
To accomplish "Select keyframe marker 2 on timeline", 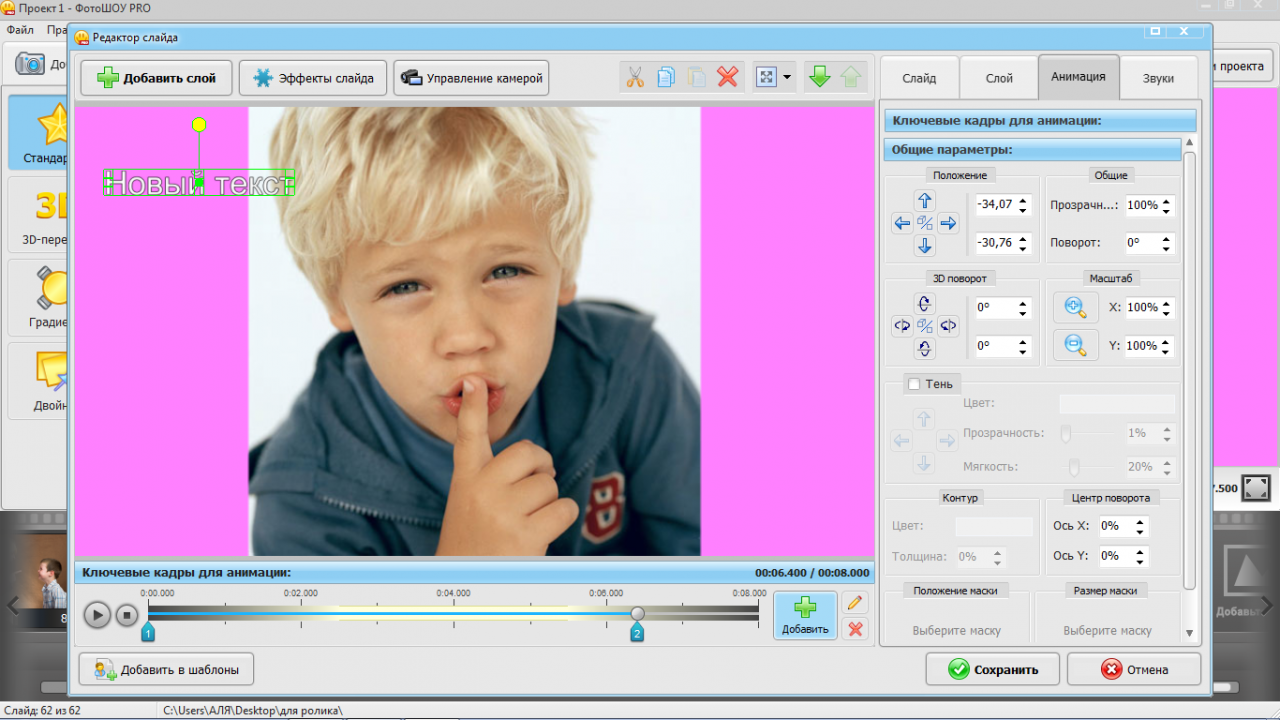I will [636, 632].
